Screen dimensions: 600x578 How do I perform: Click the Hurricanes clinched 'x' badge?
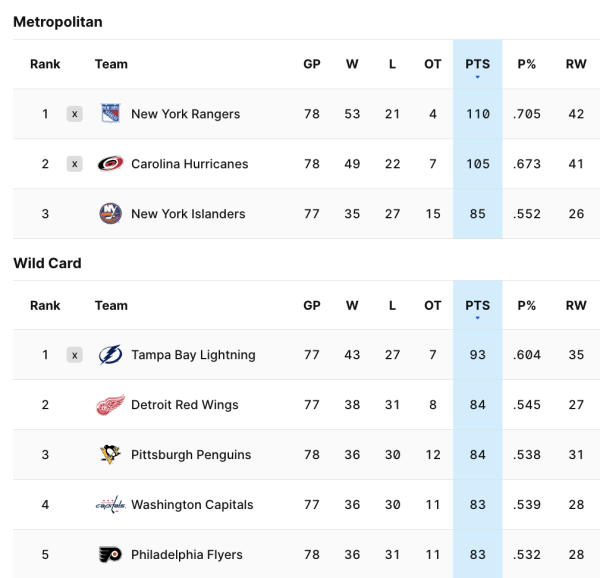coord(74,164)
